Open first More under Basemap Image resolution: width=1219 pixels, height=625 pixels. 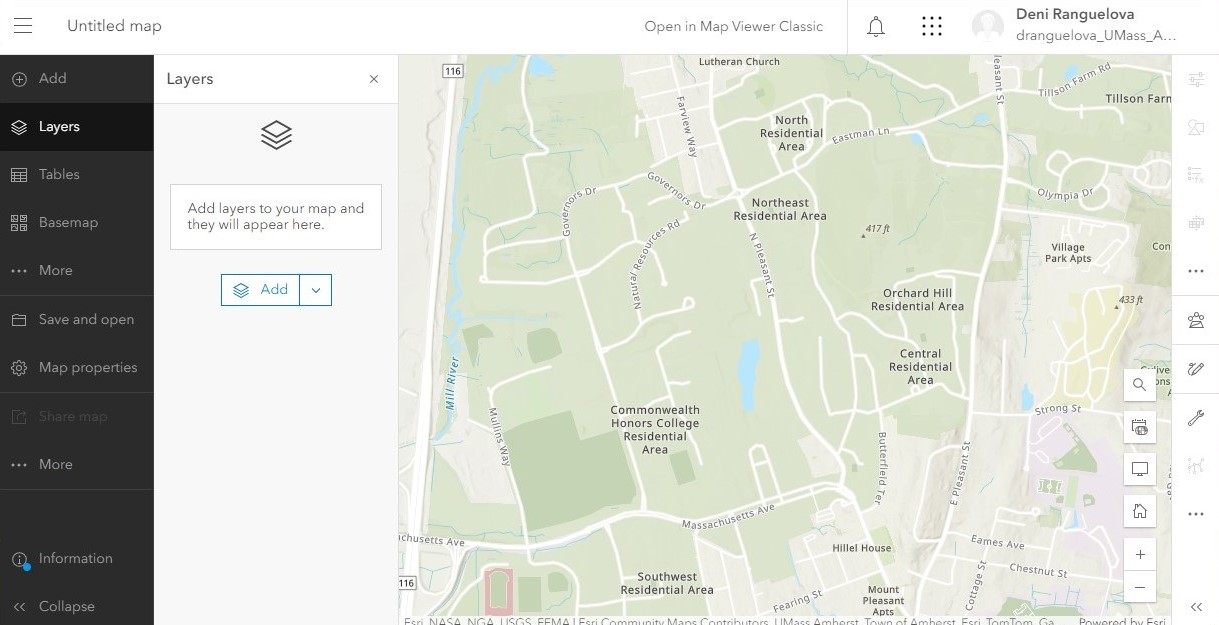(77, 270)
